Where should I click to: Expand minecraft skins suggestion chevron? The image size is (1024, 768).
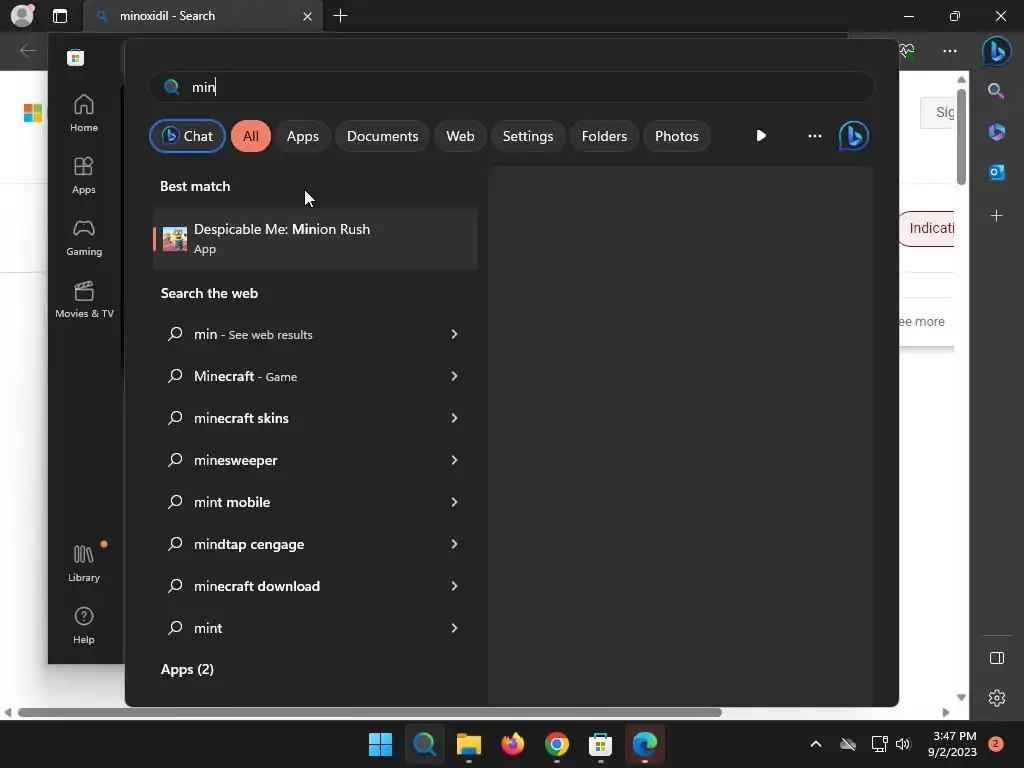tap(454, 418)
